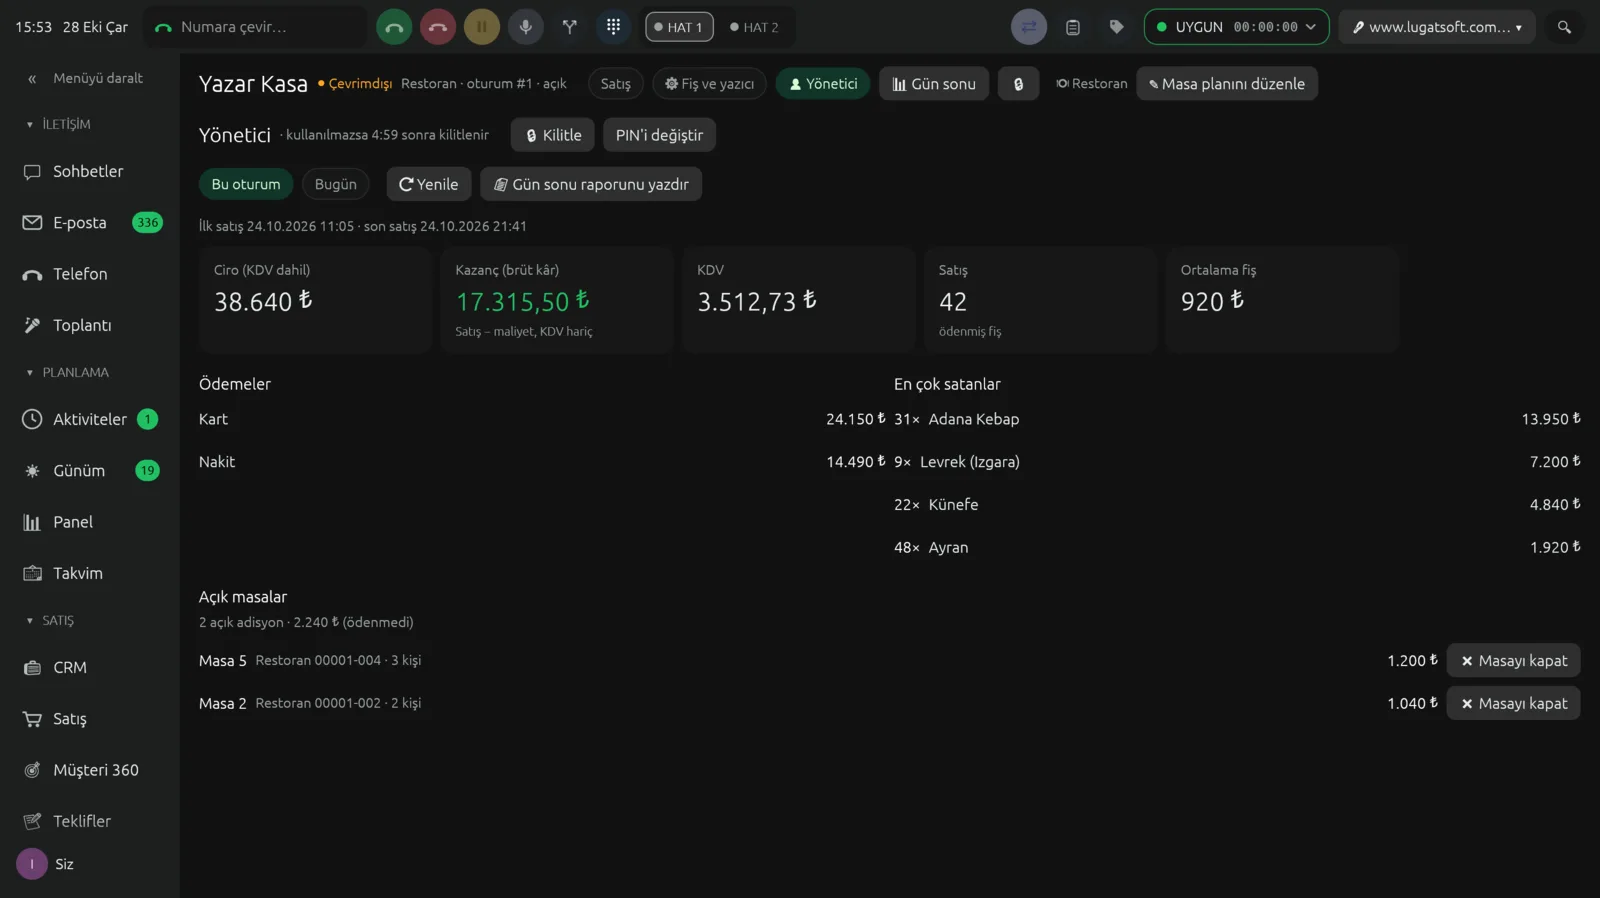
Task: Click the call transfer fork icon
Action: [570, 27]
